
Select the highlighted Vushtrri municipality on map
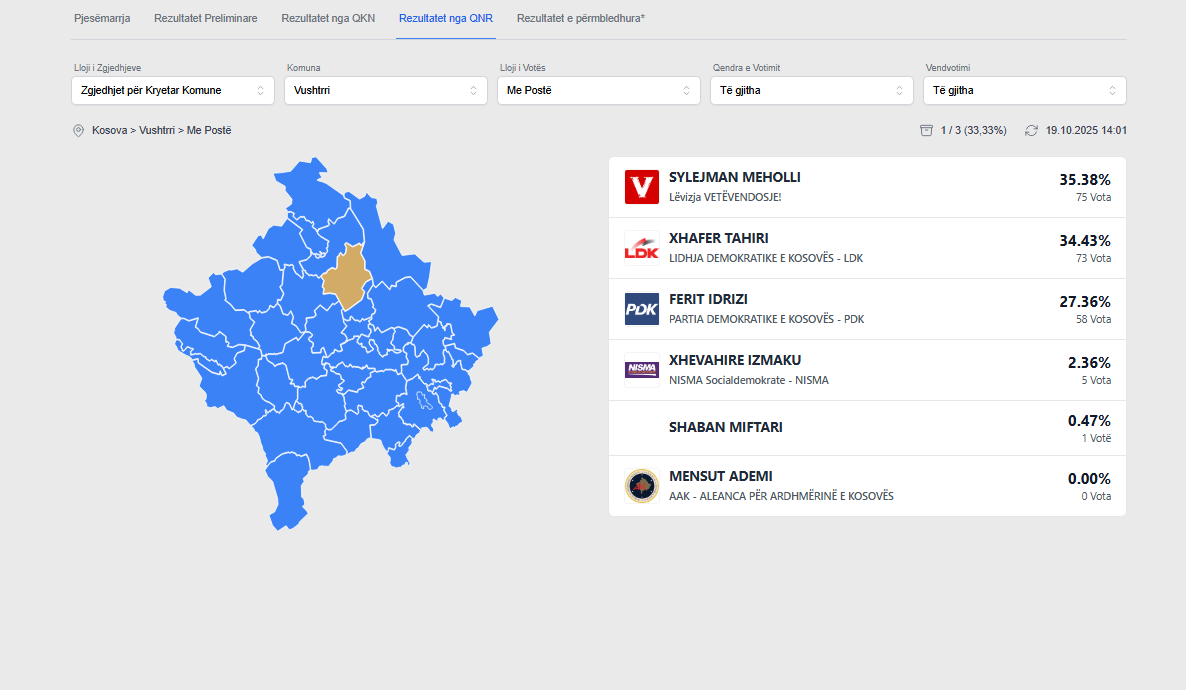tap(346, 275)
